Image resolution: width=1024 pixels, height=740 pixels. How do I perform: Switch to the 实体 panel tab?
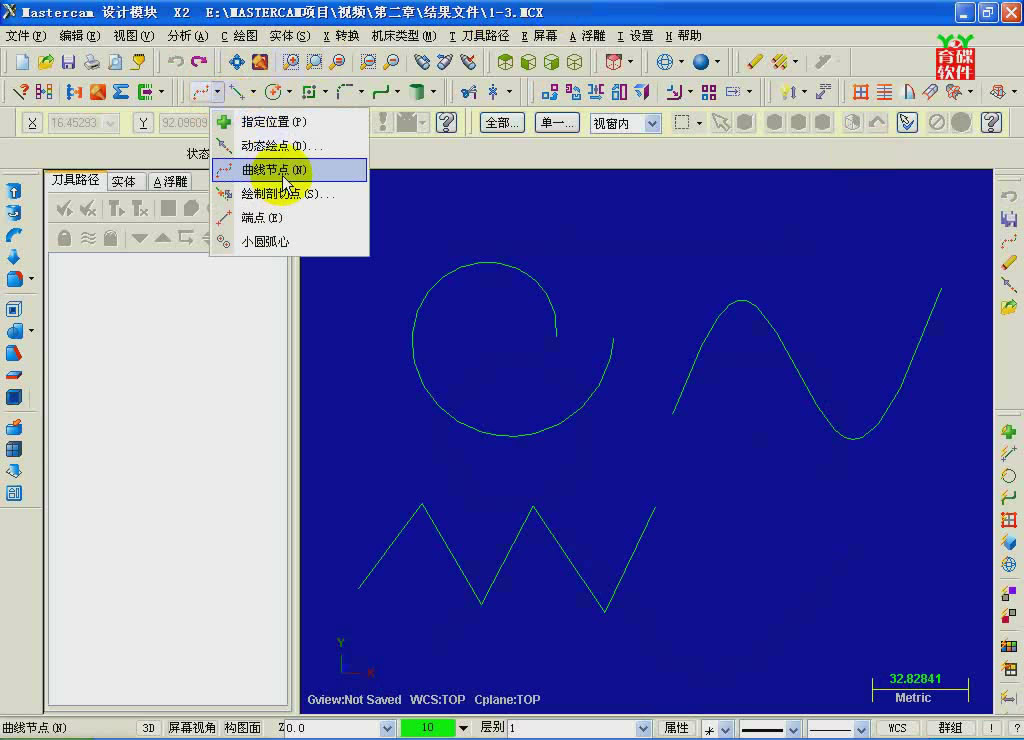pyautogui.click(x=123, y=182)
